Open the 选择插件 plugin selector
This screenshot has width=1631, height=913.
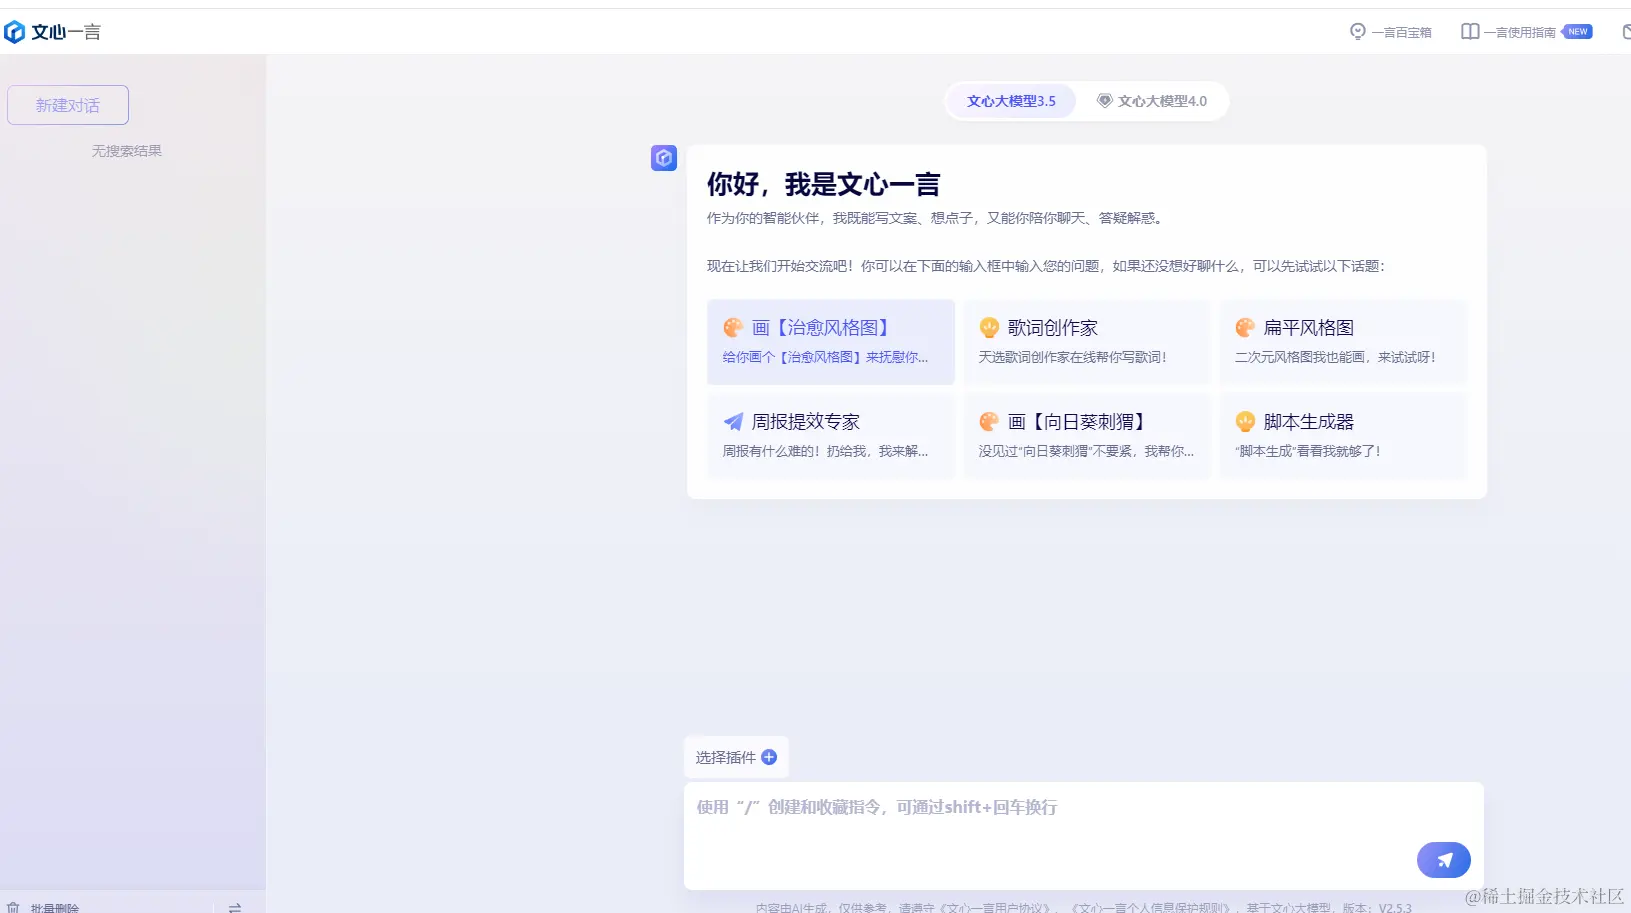point(736,757)
